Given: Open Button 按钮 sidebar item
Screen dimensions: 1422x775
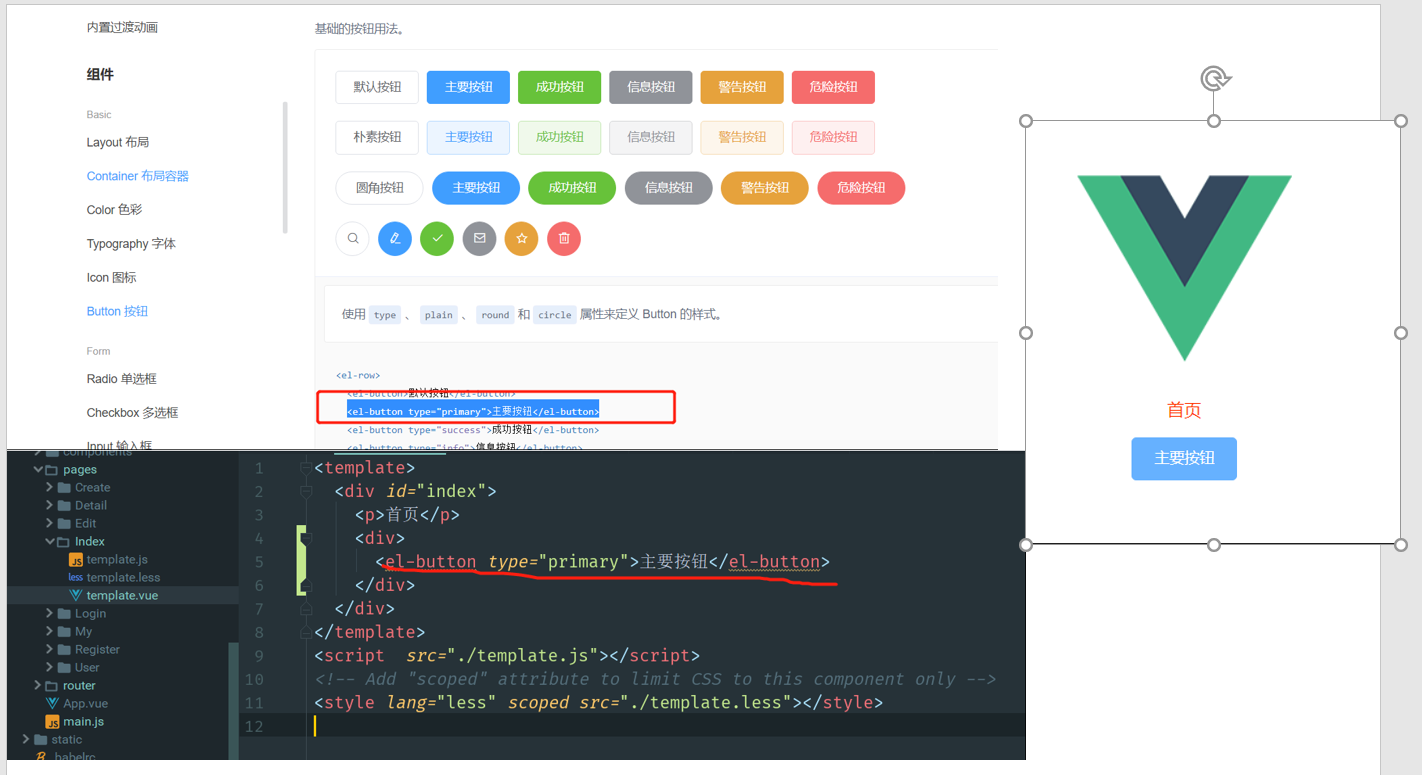Looking at the screenshot, I should [117, 312].
